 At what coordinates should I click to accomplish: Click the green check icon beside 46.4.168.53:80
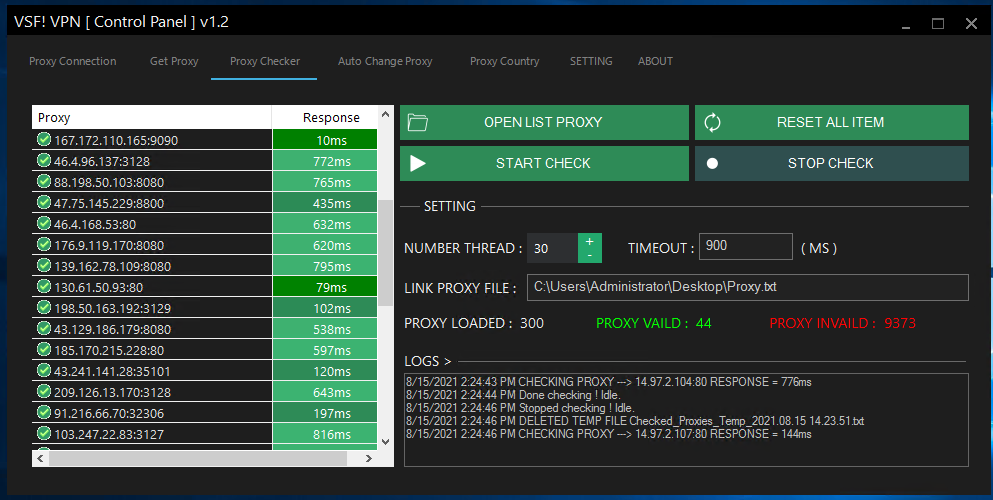pyautogui.click(x=44, y=223)
